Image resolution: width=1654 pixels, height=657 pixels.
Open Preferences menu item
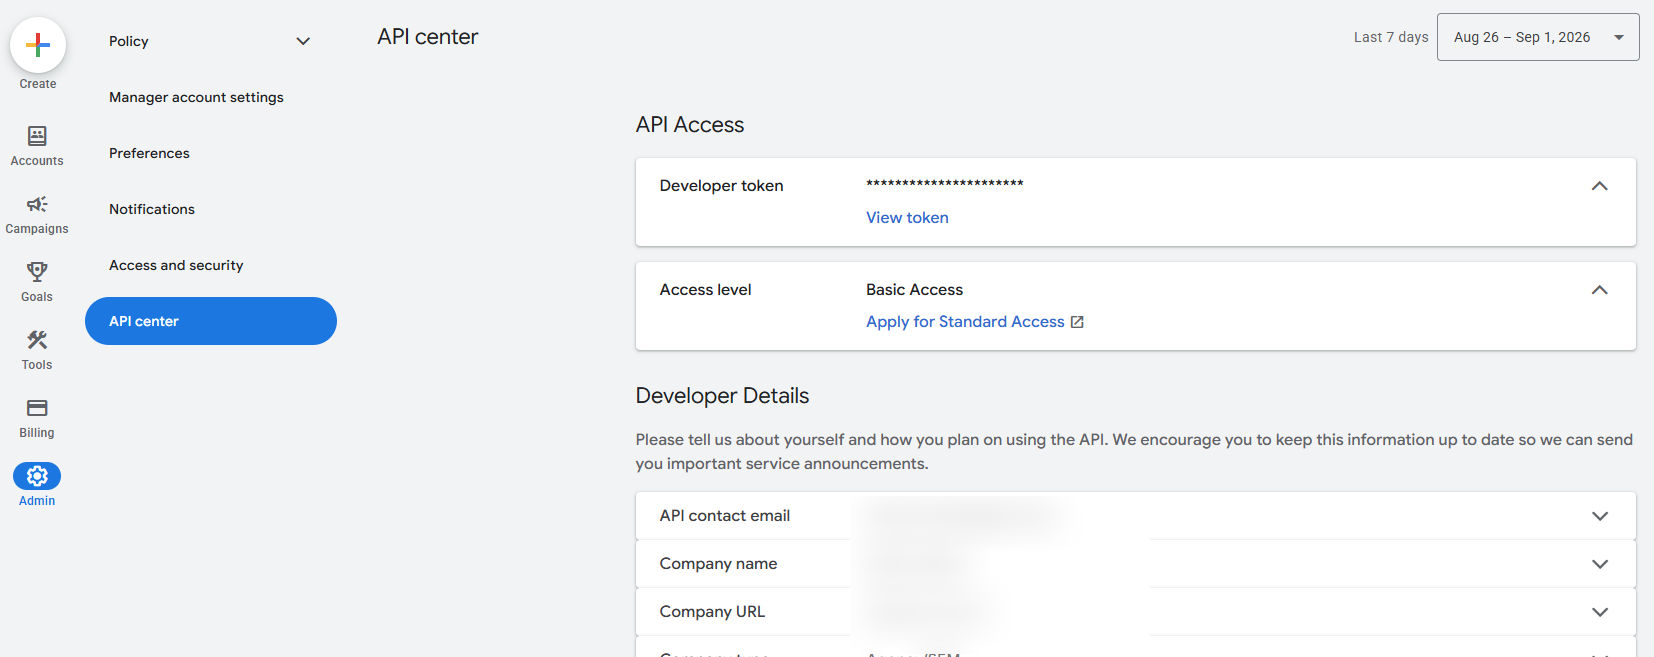pos(149,153)
